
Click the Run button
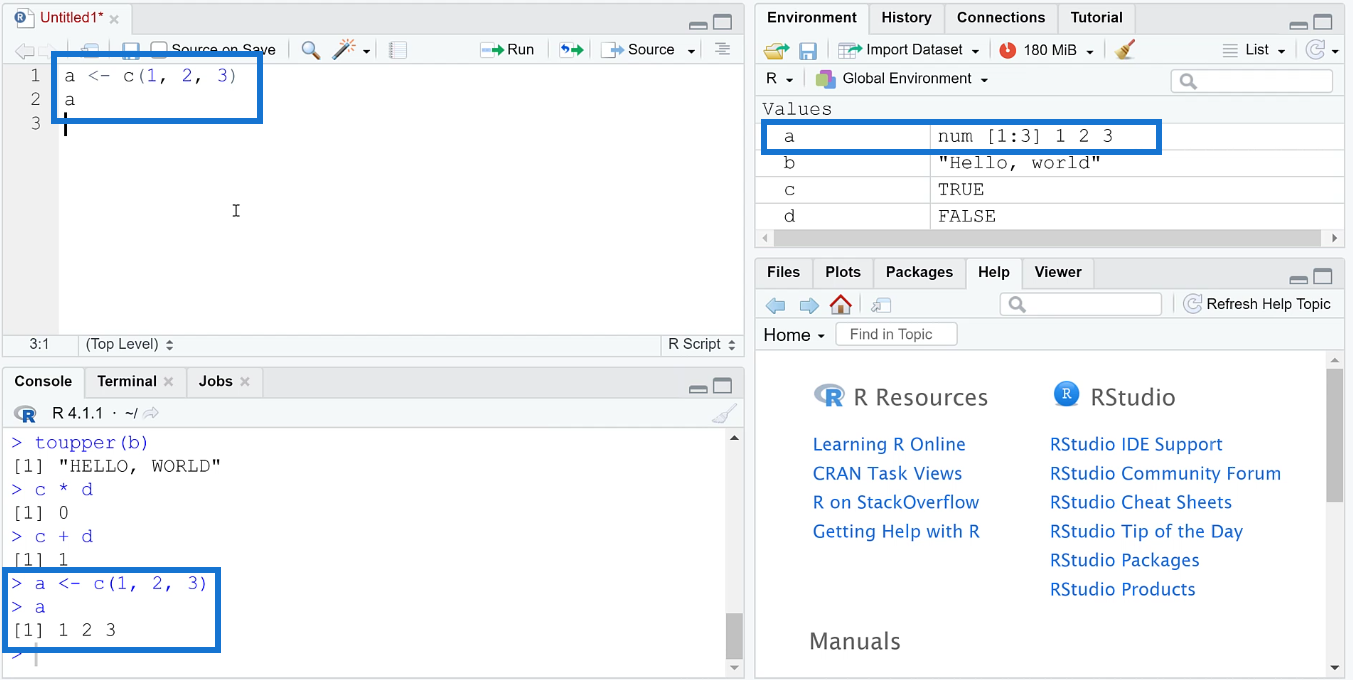[508, 50]
